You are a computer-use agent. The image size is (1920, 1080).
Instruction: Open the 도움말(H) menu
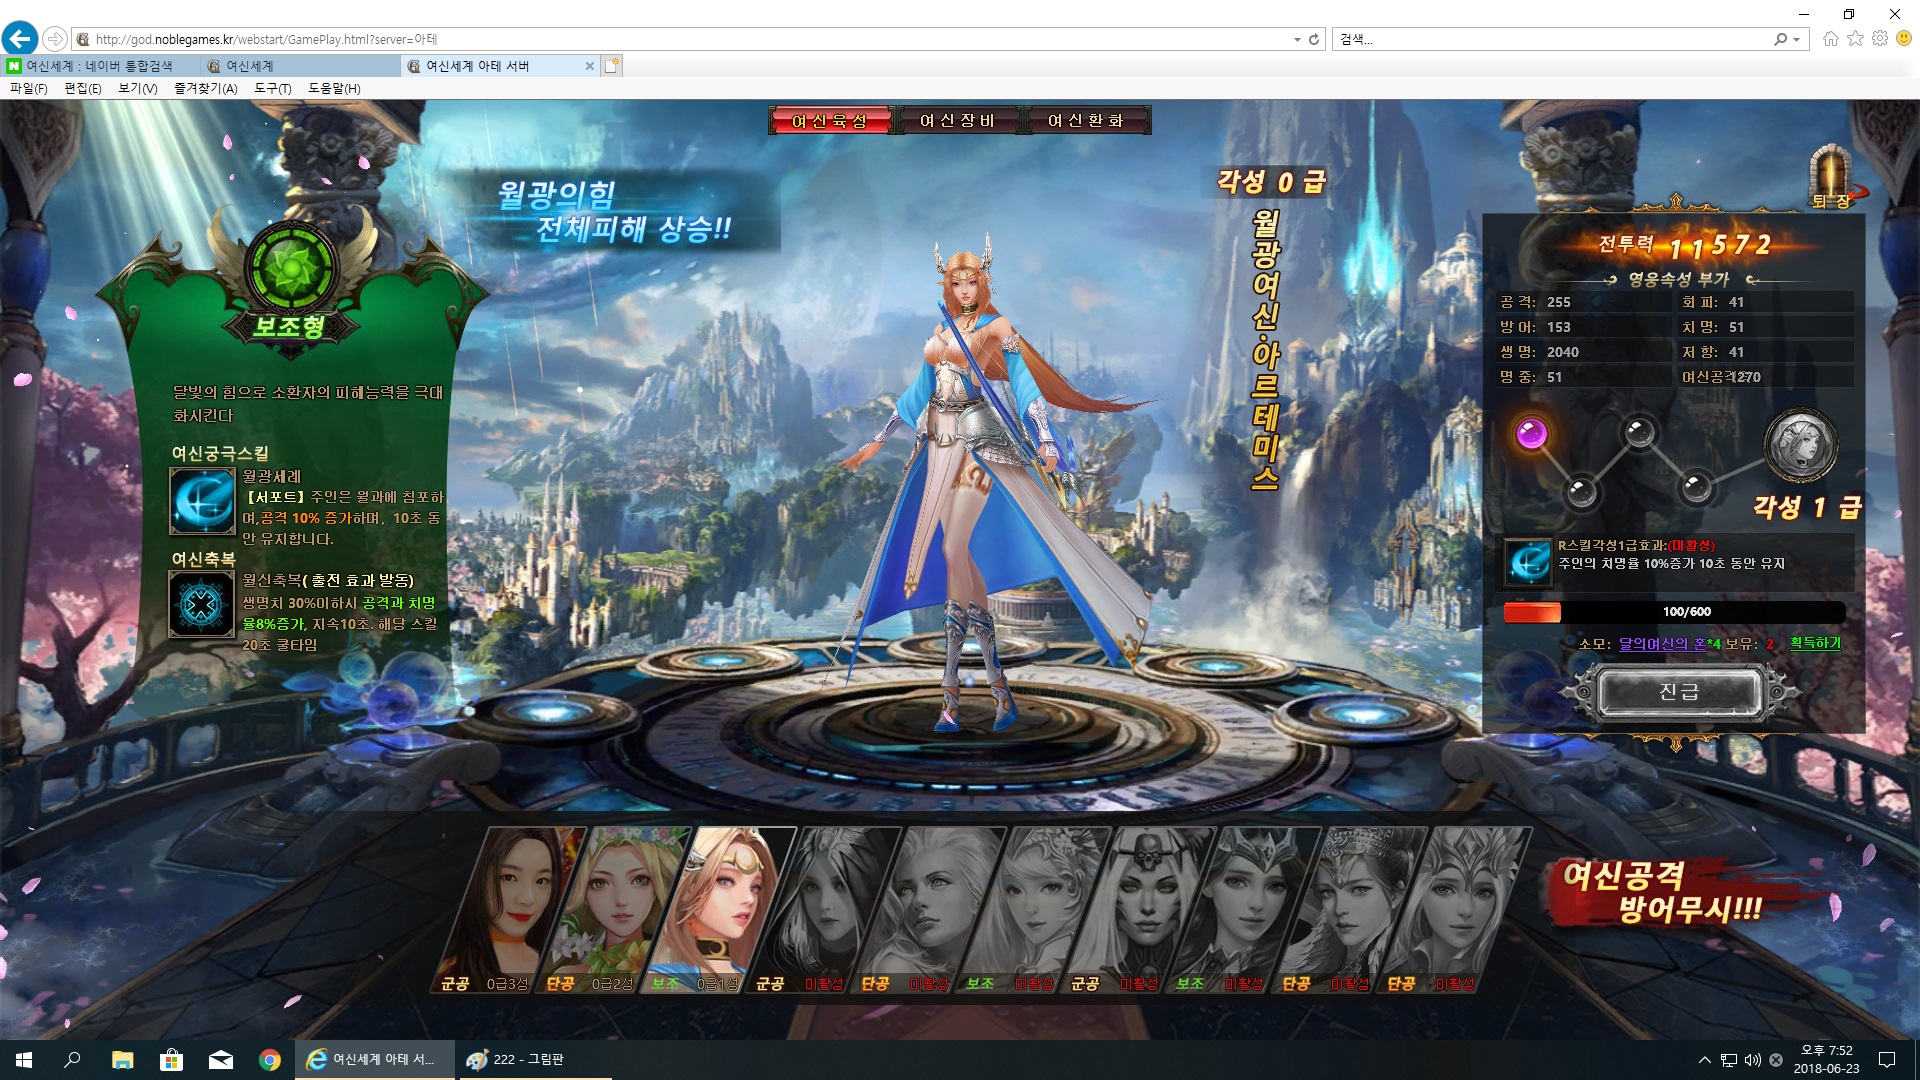334,88
